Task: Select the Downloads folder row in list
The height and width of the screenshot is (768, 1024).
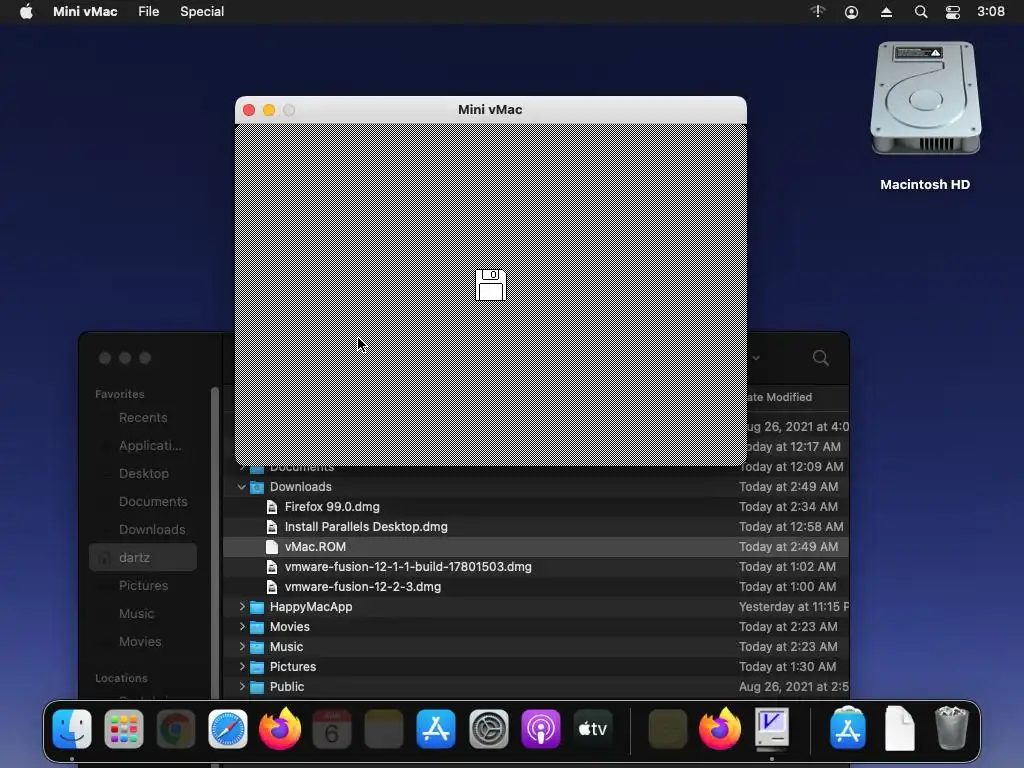Action: (x=536, y=487)
